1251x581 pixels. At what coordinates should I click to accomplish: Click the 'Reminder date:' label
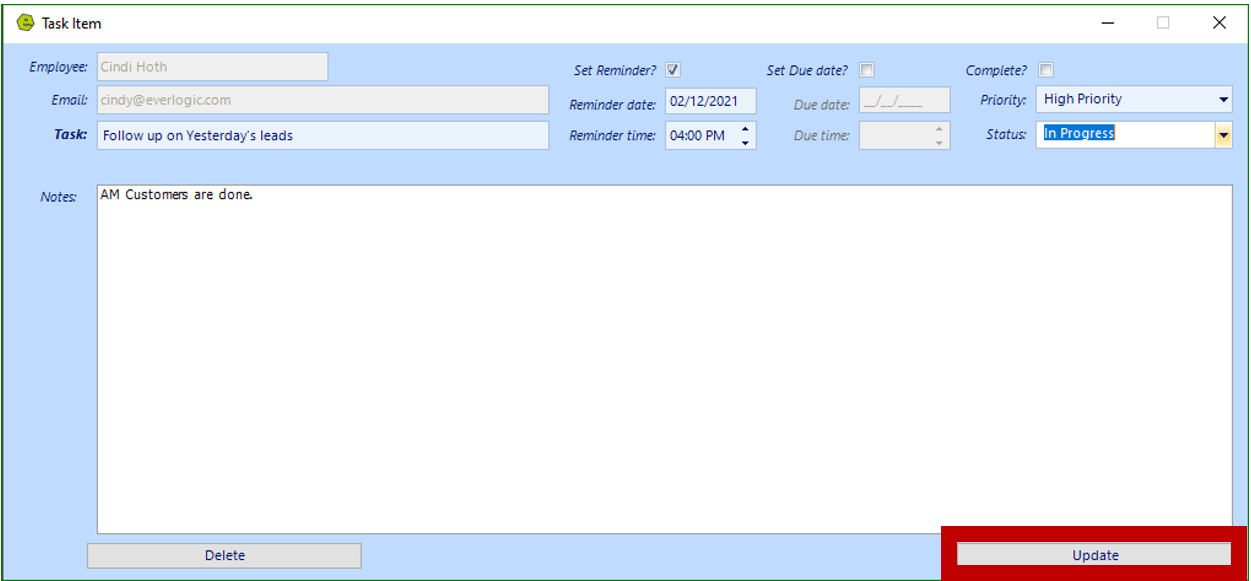[x=613, y=105]
